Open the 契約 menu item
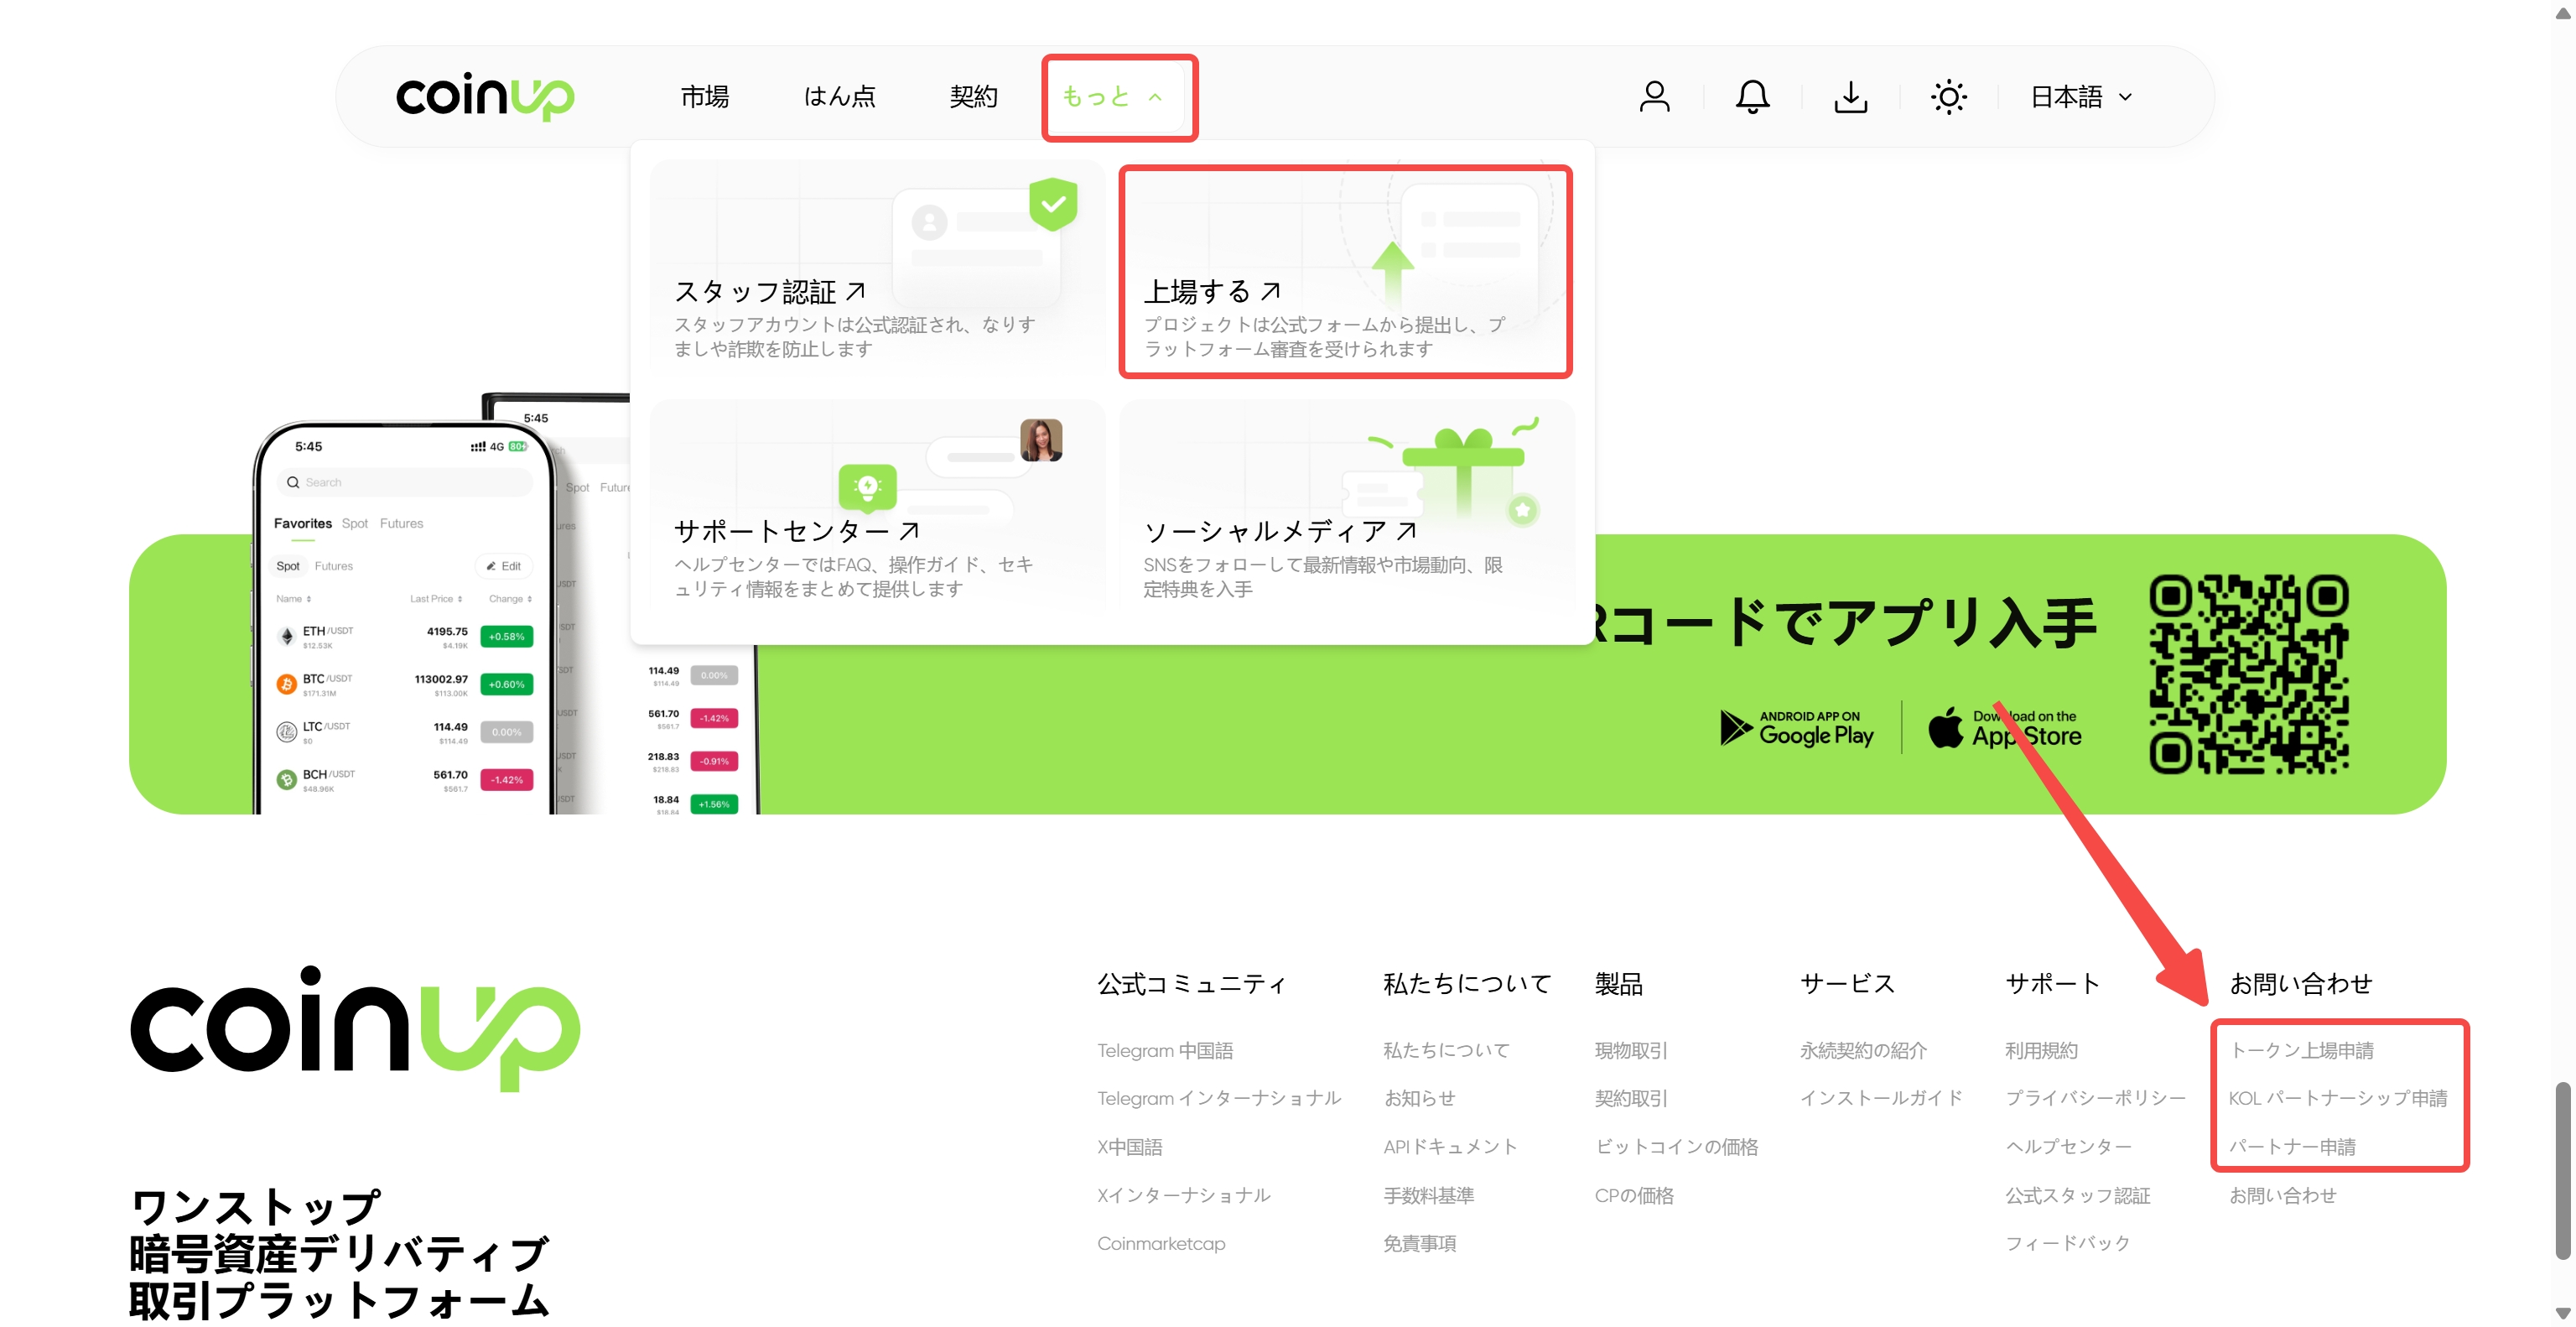 point(973,97)
